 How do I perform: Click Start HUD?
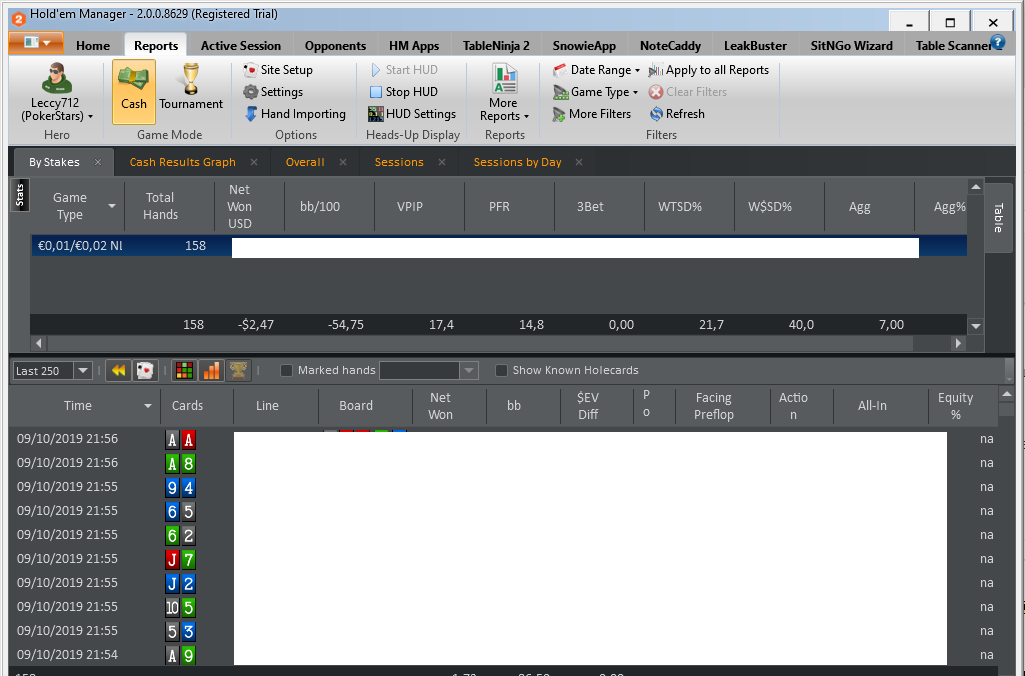coord(404,70)
